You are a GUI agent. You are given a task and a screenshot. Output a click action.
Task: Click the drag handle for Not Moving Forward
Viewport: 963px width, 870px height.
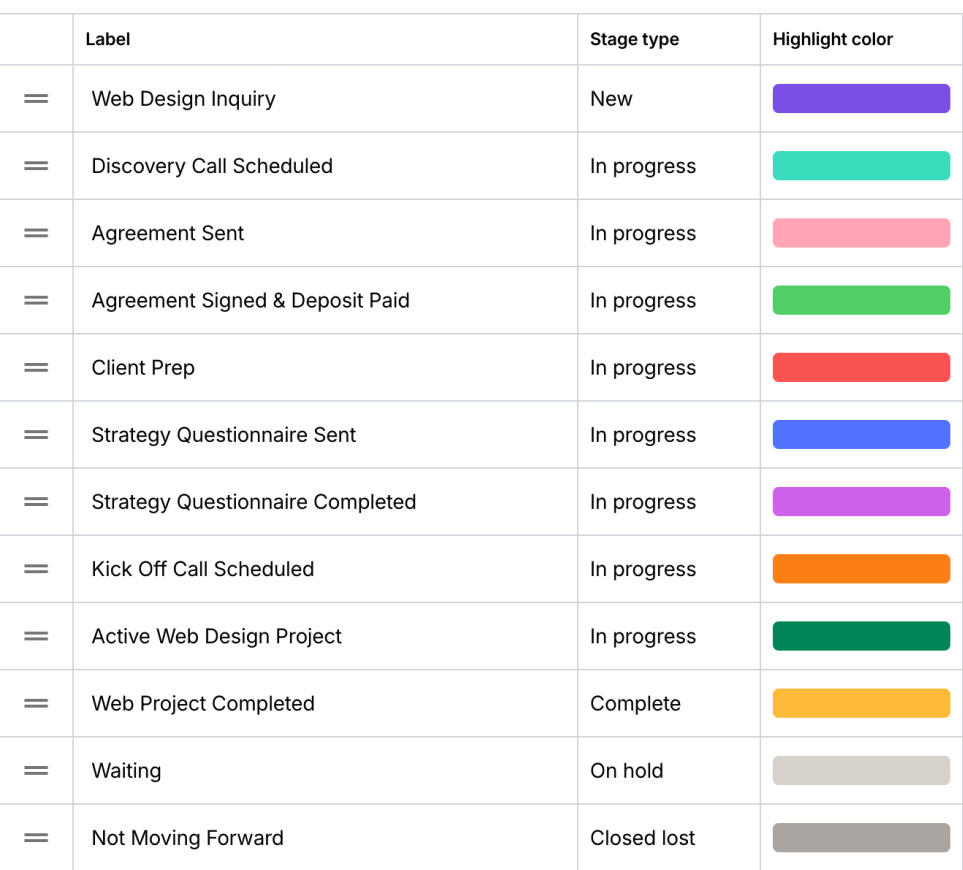tap(36, 837)
